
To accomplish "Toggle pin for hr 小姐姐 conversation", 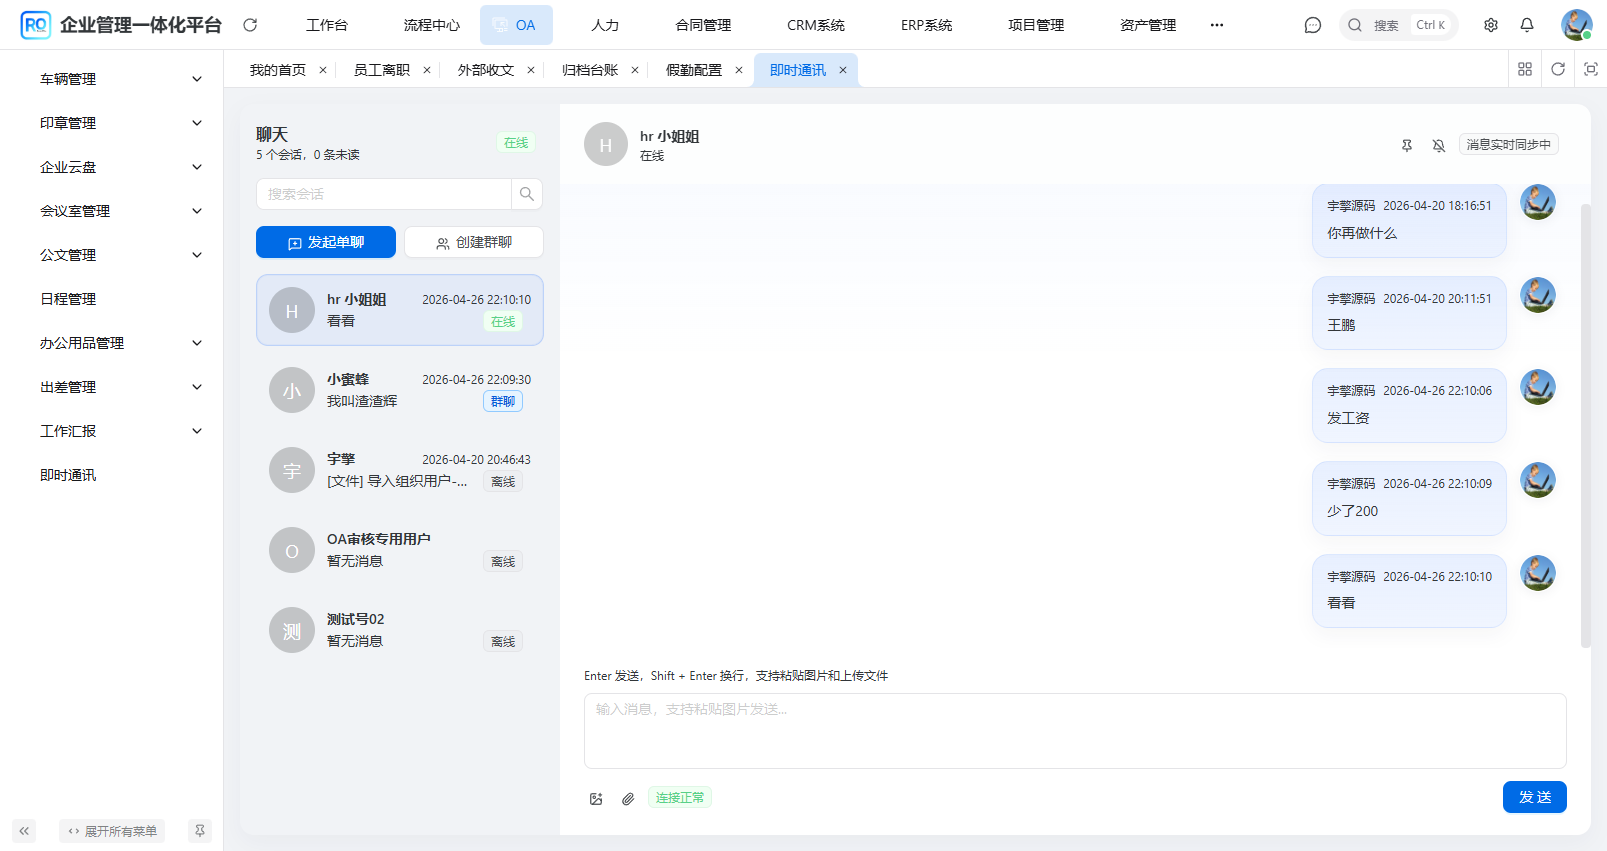I will (1407, 145).
